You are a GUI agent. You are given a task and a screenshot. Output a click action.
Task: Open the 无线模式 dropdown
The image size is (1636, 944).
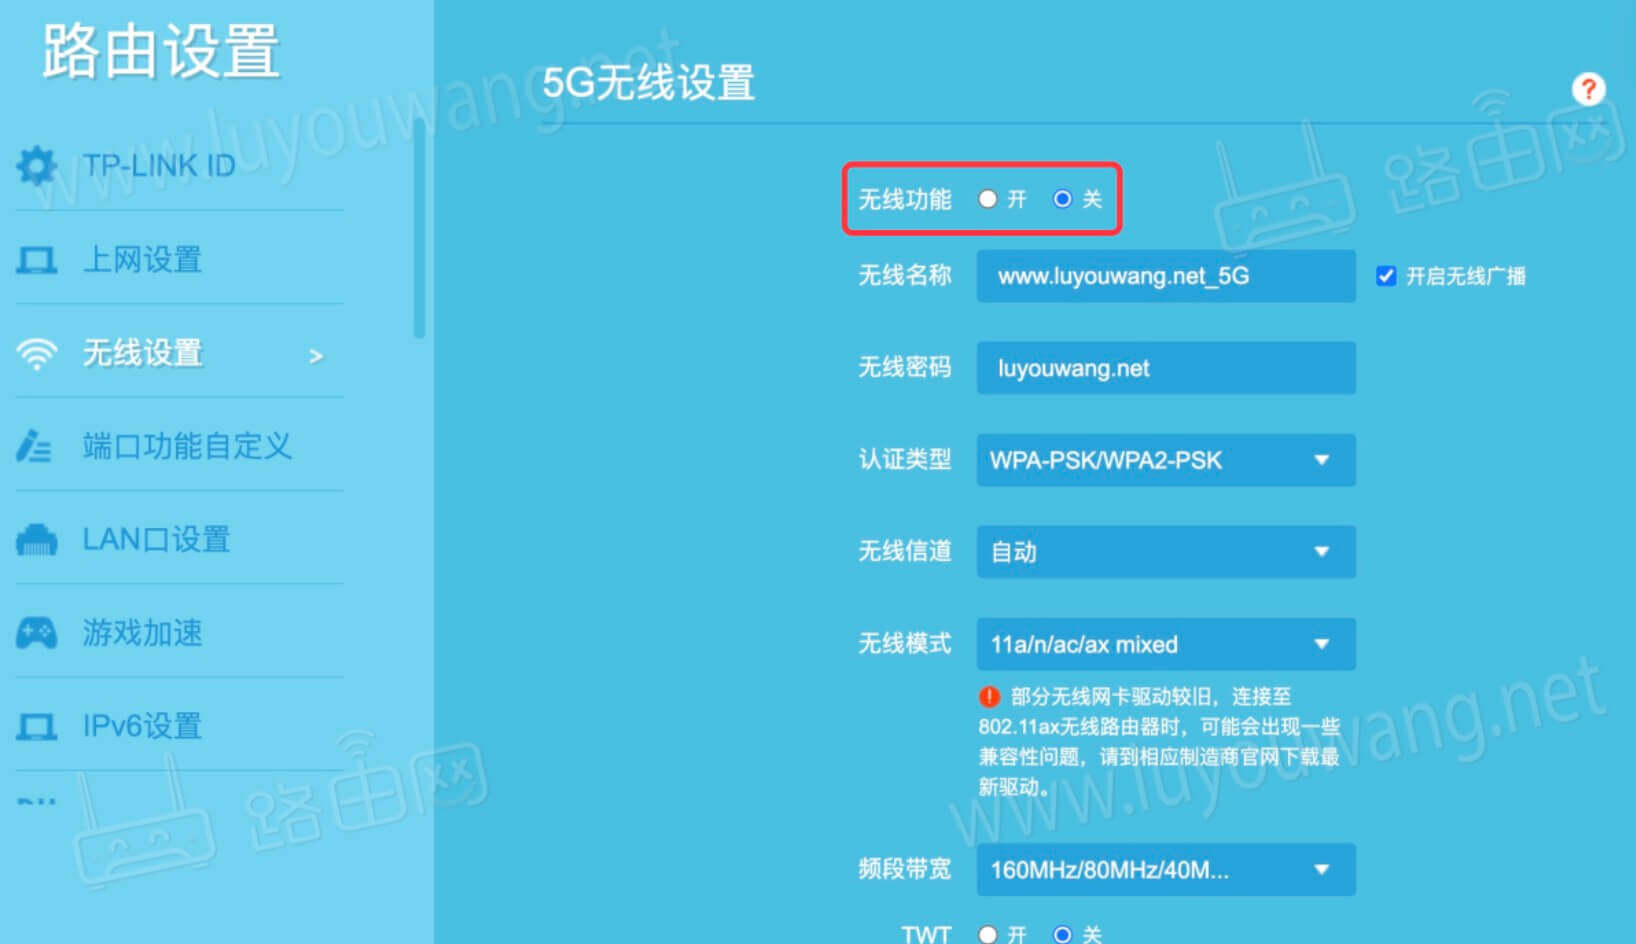tap(1166, 644)
